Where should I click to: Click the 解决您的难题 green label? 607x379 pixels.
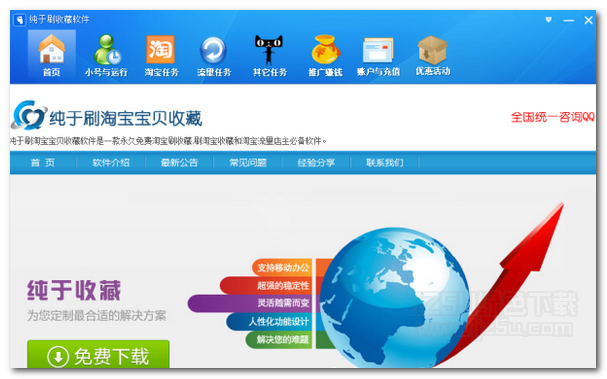pos(279,340)
